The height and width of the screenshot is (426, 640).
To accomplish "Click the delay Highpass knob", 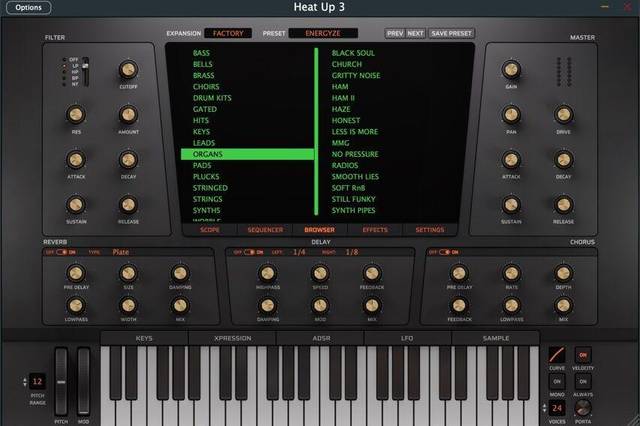I will pos(268,273).
